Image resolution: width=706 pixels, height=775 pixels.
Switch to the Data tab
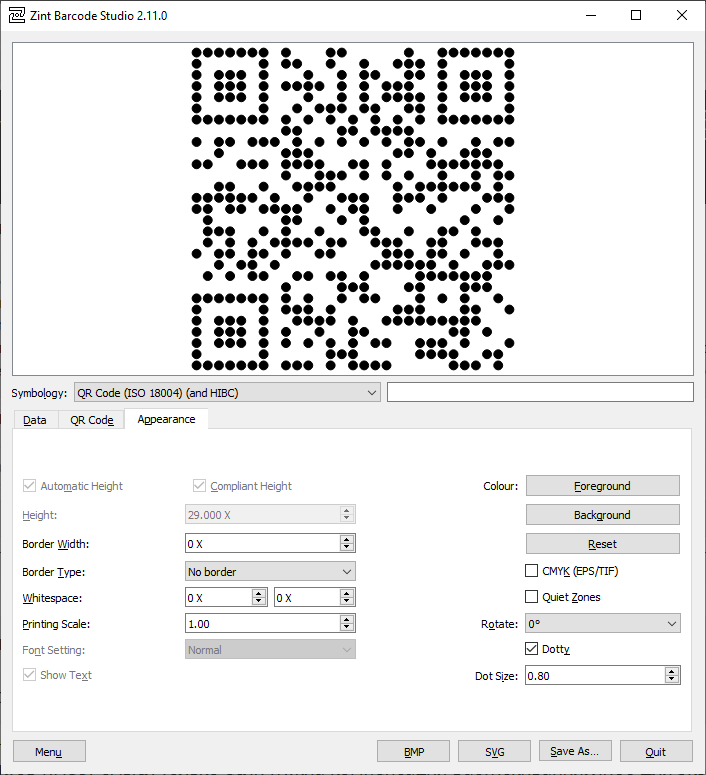coord(35,420)
